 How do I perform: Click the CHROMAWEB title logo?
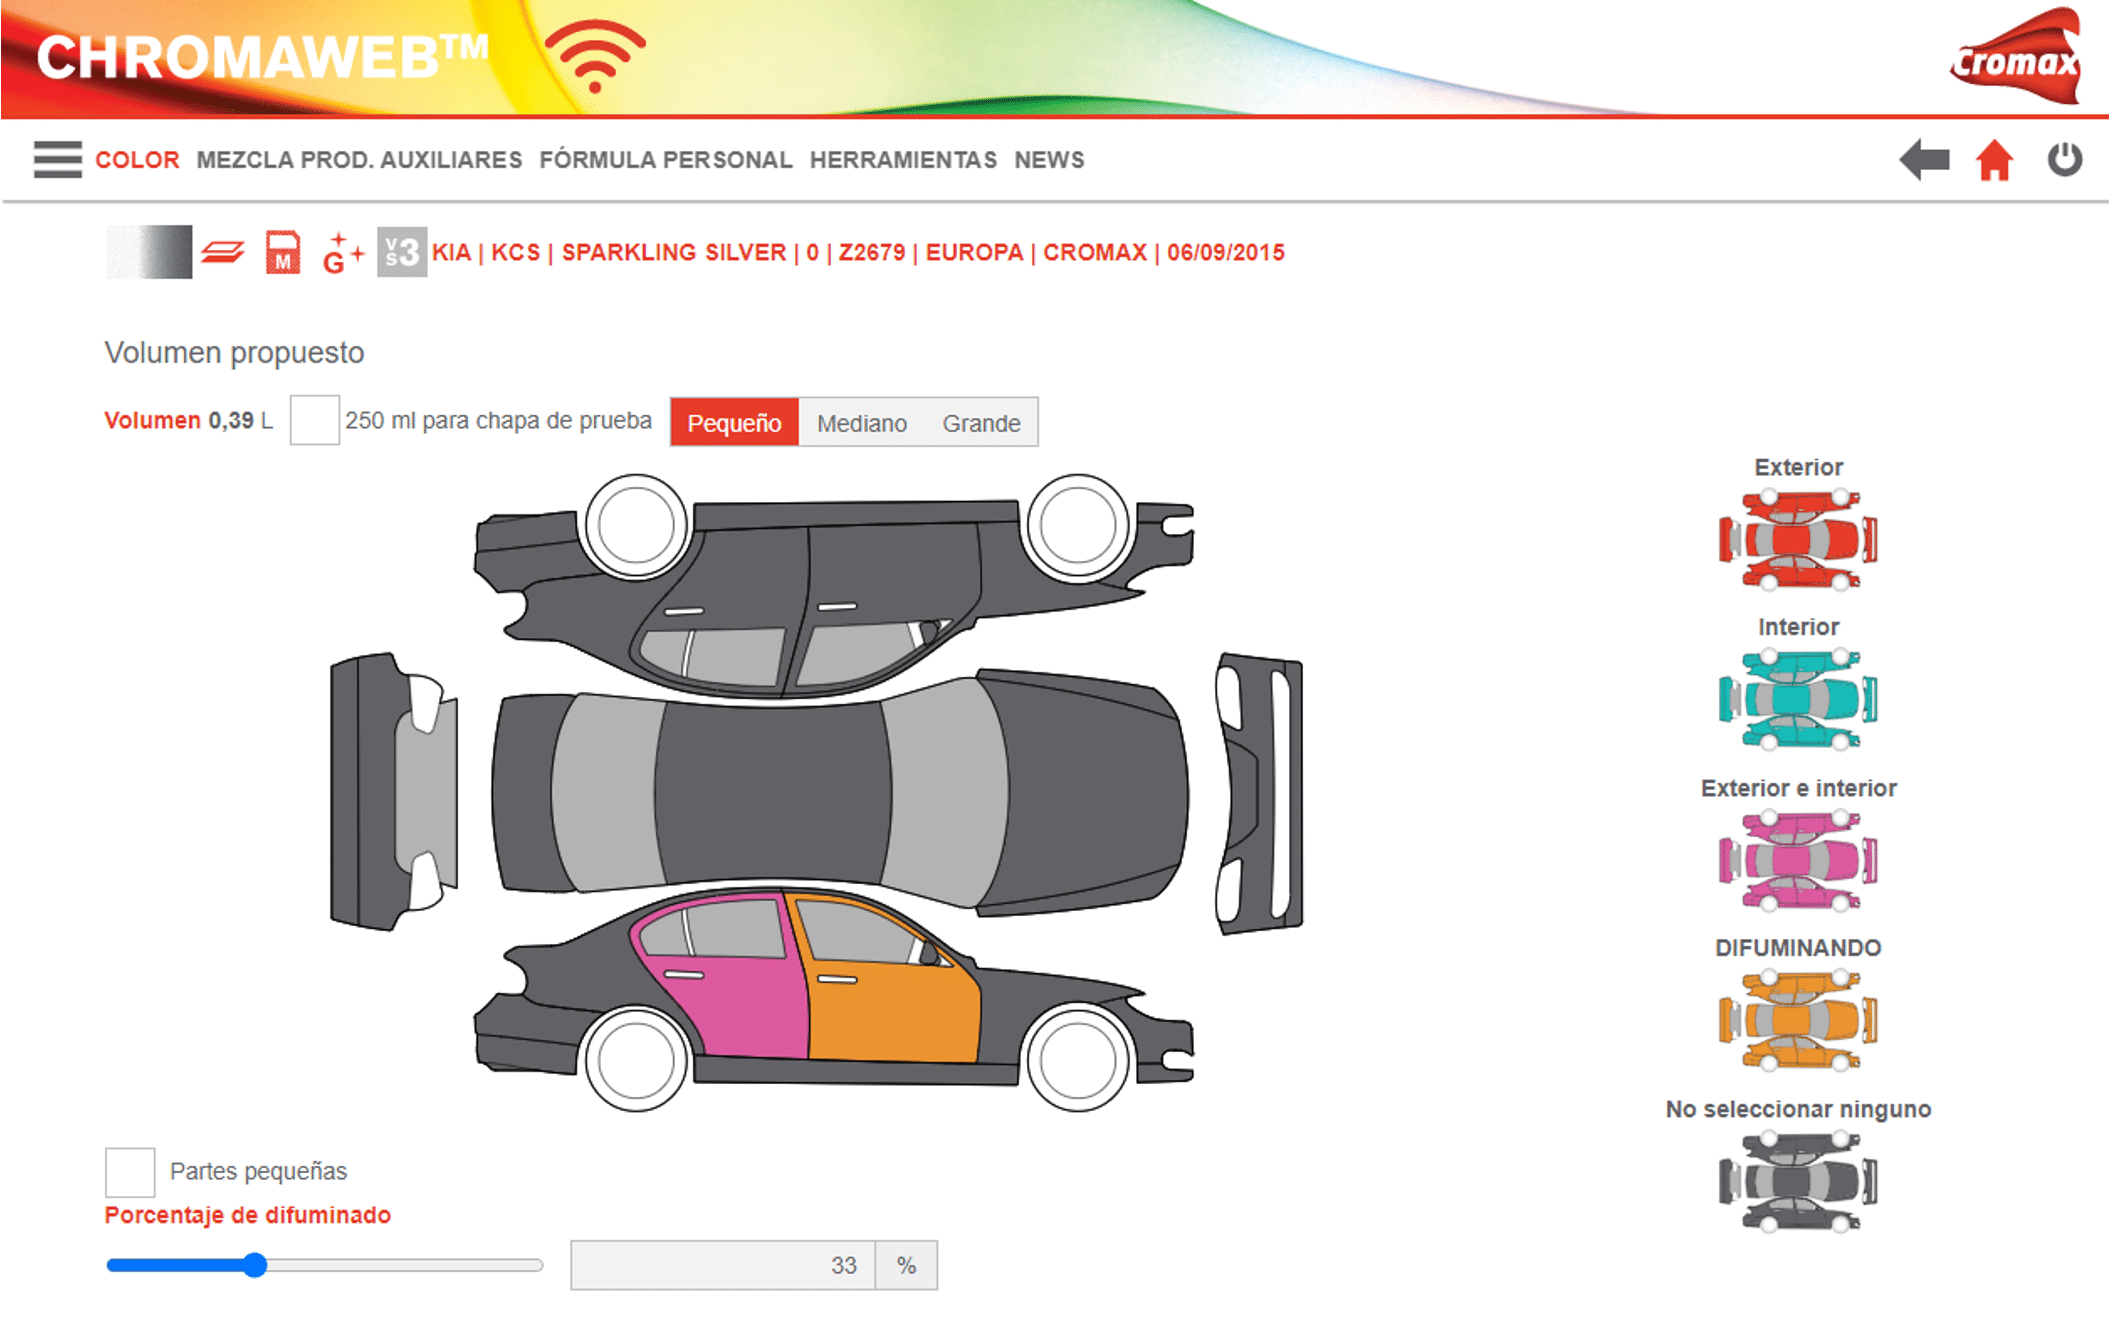tap(263, 57)
